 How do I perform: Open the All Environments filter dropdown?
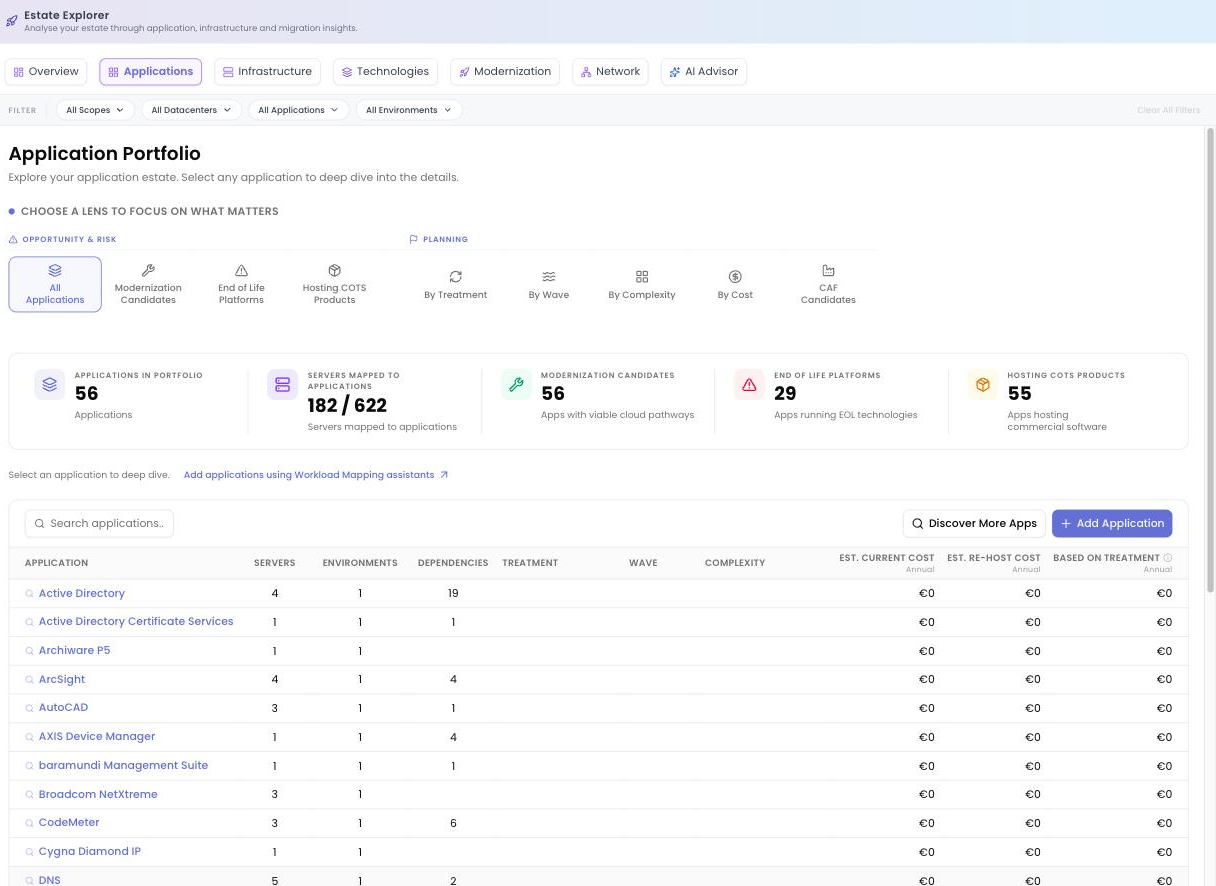tap(408, 110)
